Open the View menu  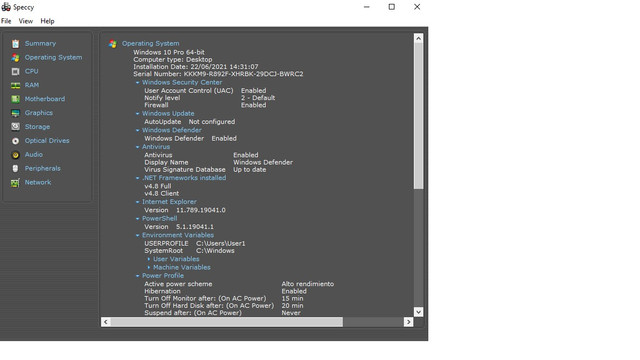26,21
